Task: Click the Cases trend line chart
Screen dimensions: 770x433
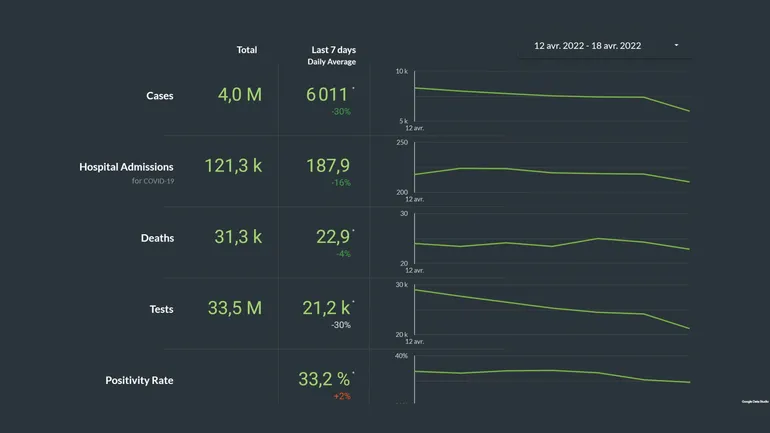Action: 551,97
